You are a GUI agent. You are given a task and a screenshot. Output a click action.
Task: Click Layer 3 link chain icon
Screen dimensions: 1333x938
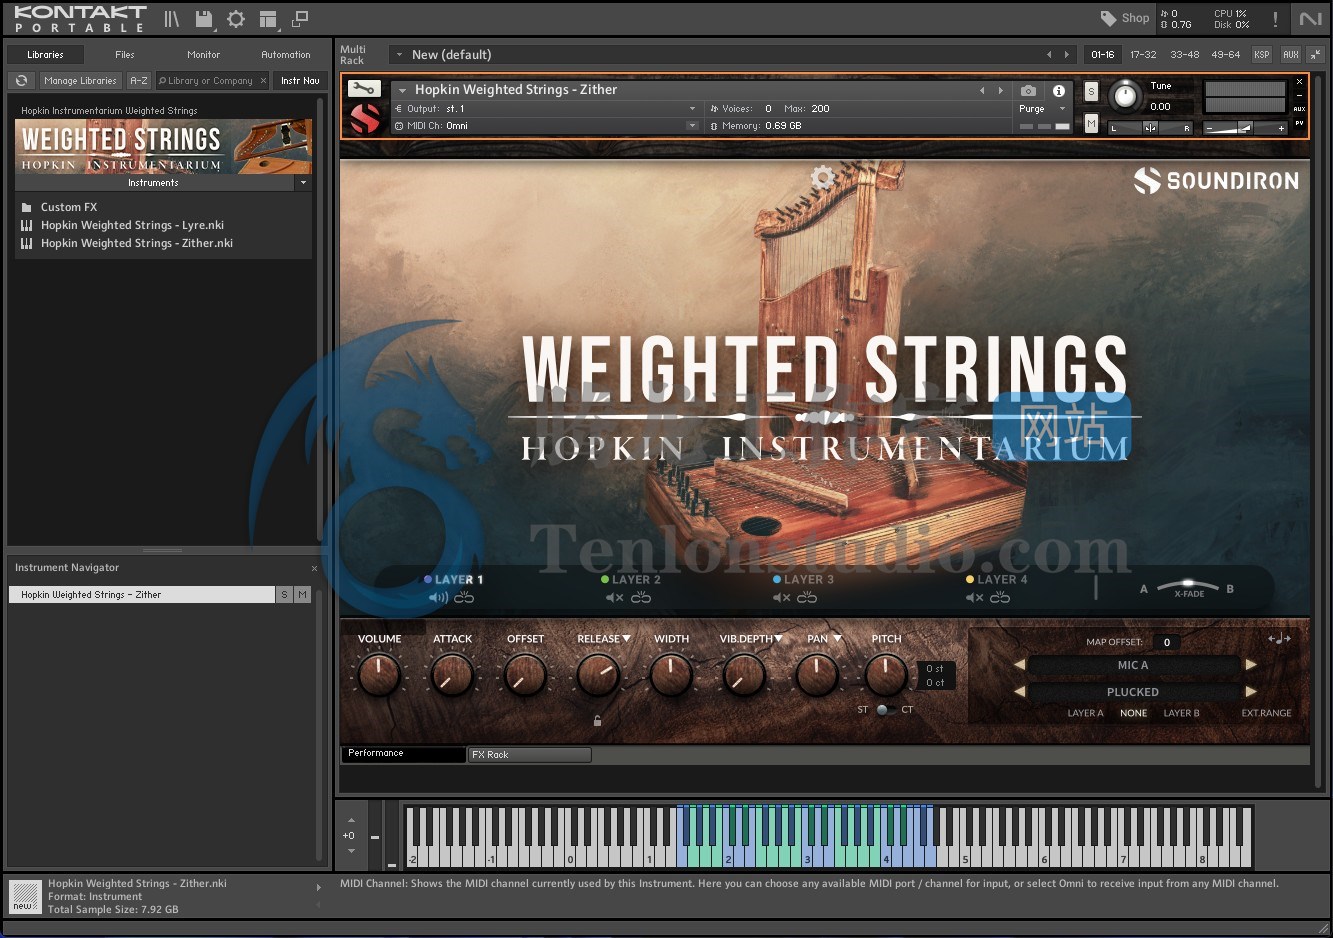tap(807, 598)
